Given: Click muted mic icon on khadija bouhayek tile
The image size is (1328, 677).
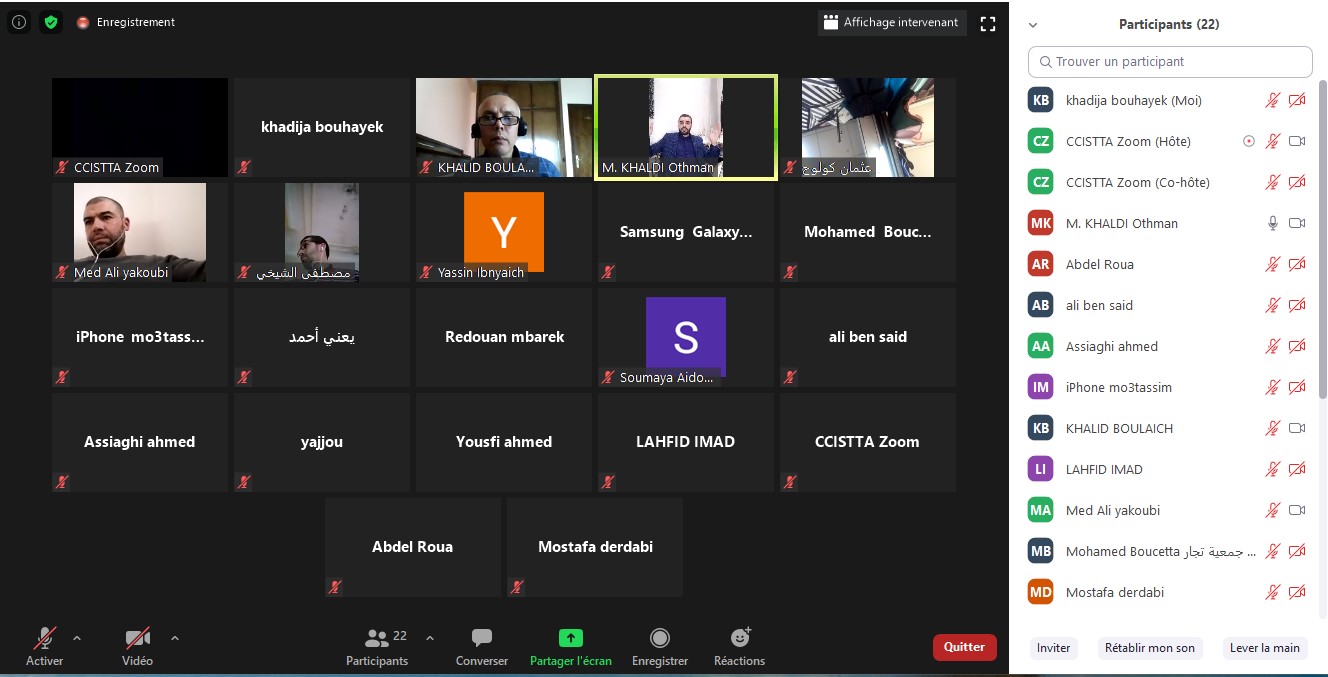Looking at the screenshot, I should (x=244, y=167).
